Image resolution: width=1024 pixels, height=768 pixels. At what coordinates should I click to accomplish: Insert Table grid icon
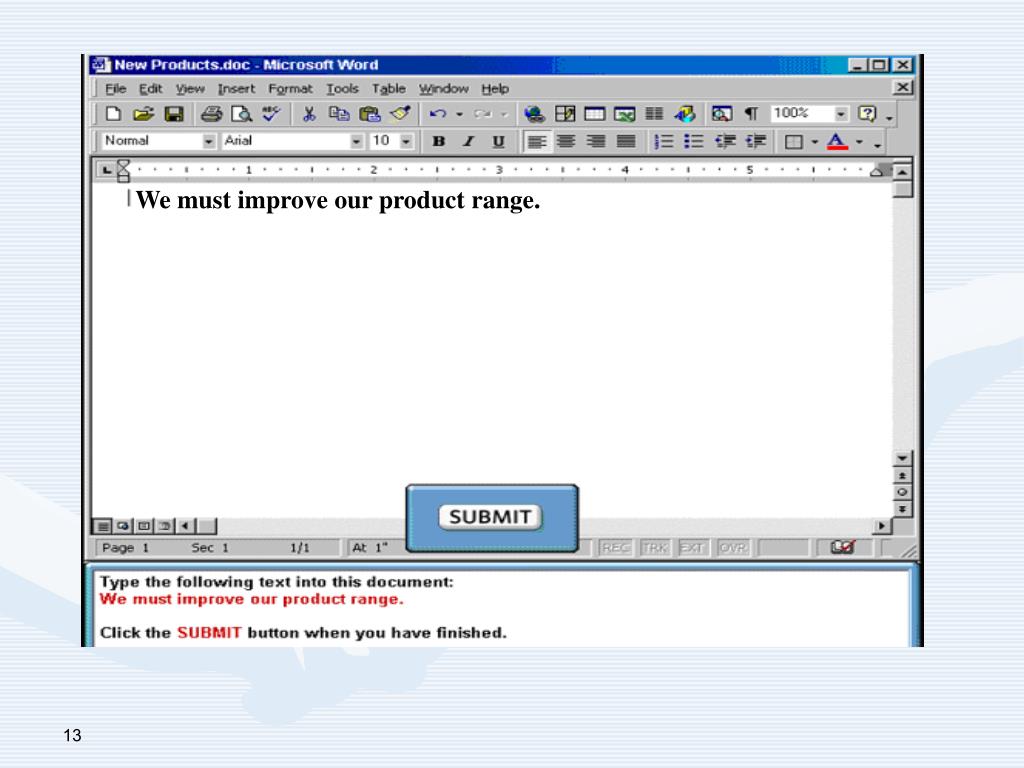click(x=594, y=114)
